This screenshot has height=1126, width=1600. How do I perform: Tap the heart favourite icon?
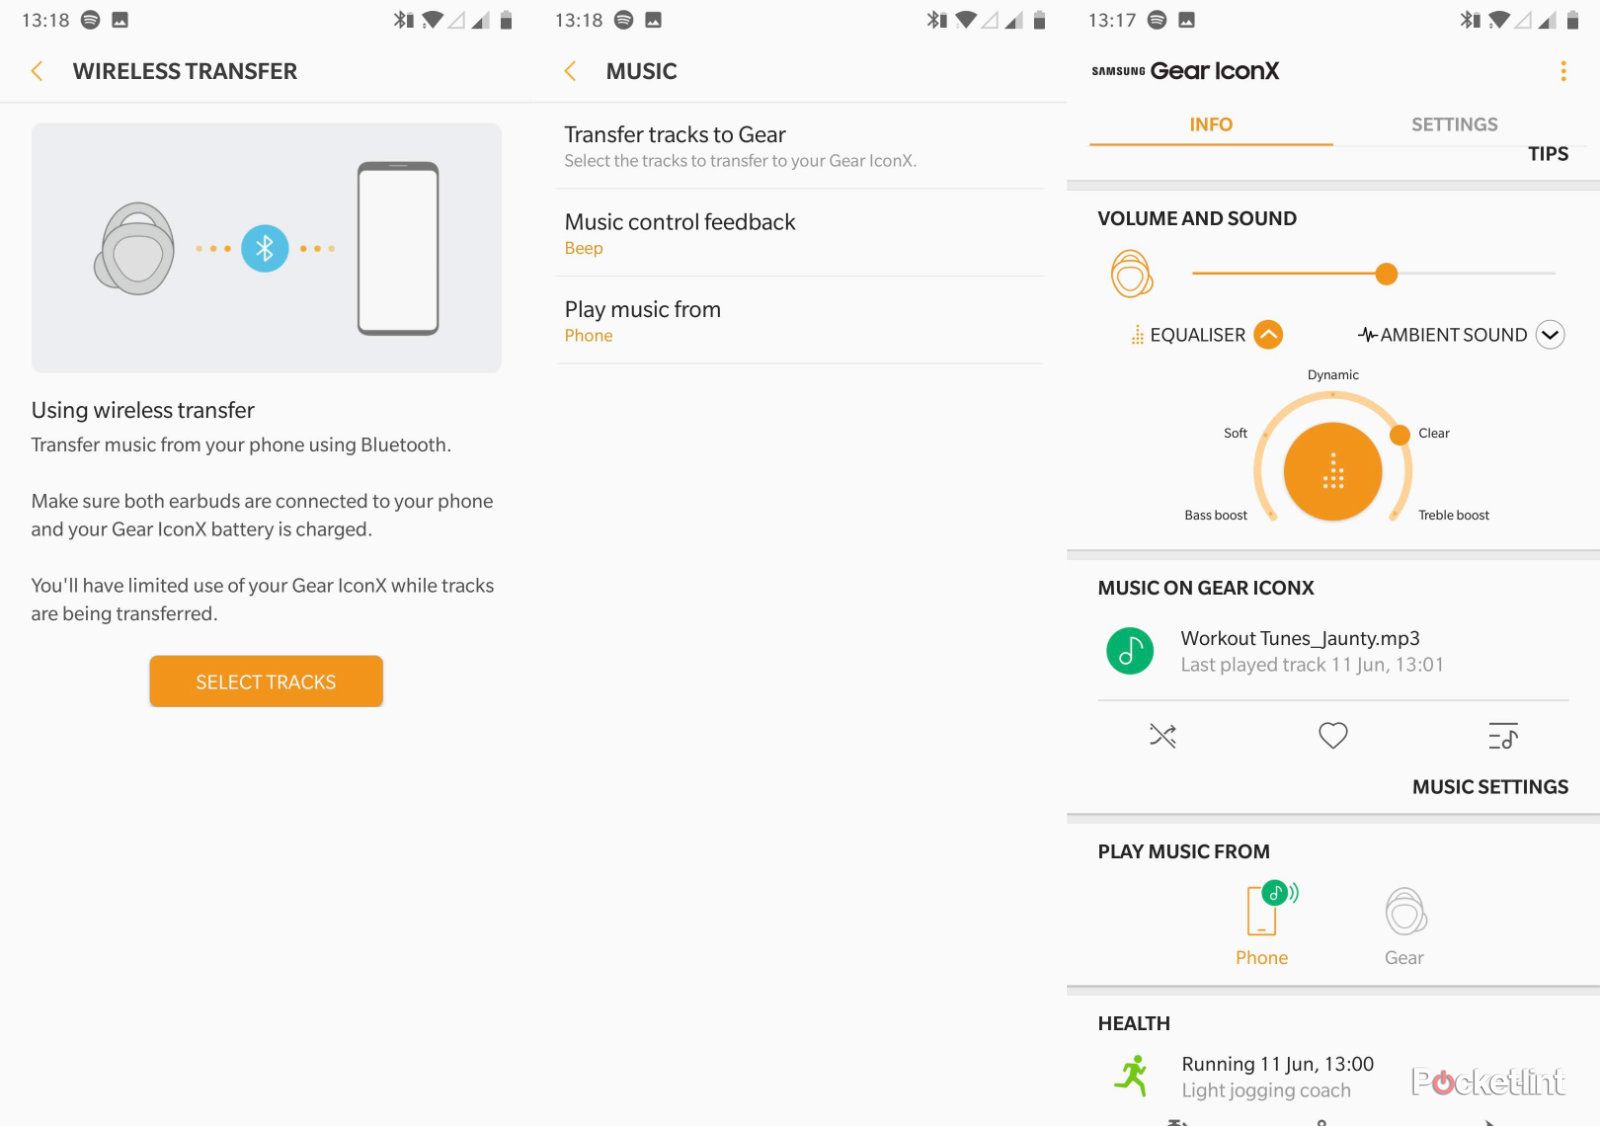point(1333,736)
